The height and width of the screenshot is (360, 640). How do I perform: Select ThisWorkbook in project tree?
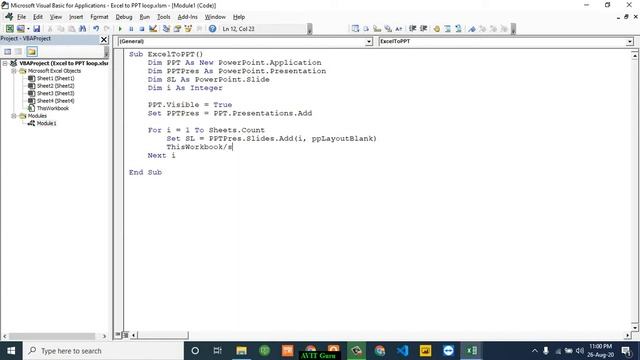[53, 108]
